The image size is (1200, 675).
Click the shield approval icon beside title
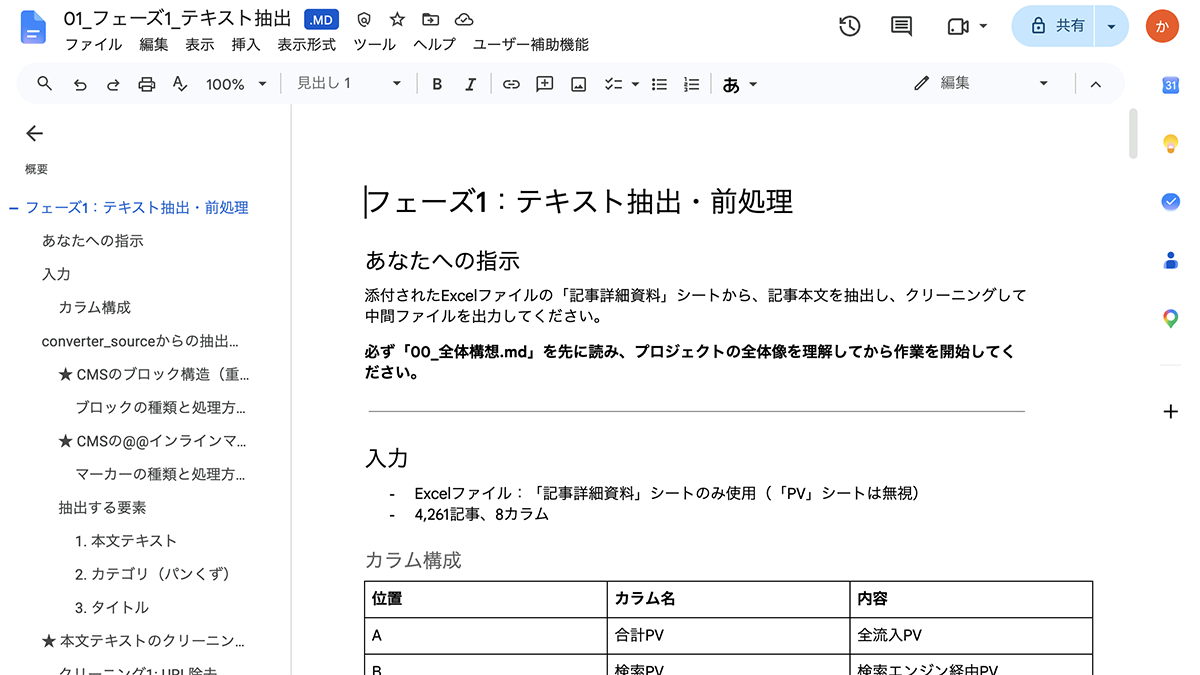coord(364,19)
